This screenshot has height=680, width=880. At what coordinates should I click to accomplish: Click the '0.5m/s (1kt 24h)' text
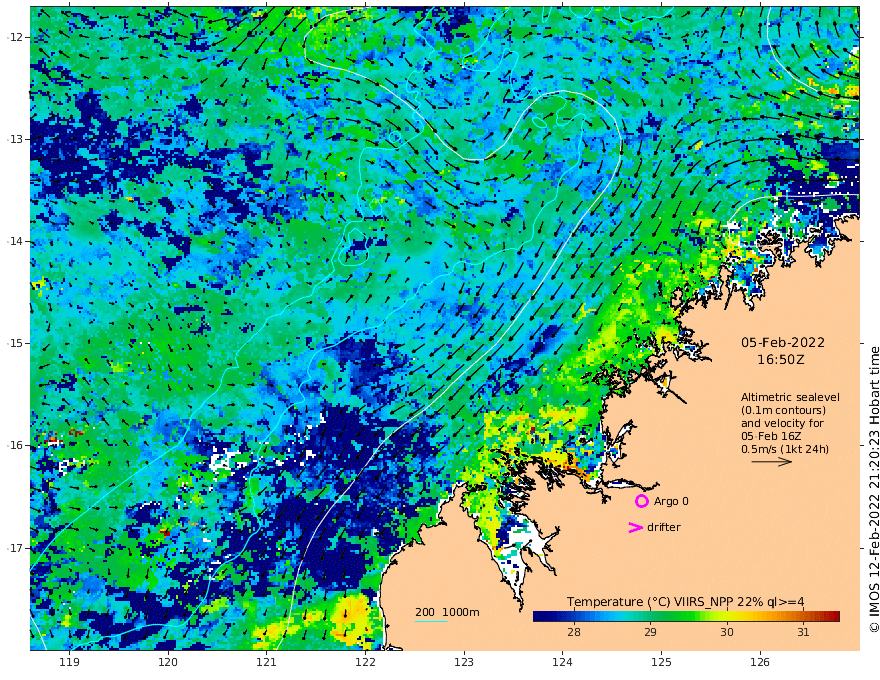[x=785, y=449]
